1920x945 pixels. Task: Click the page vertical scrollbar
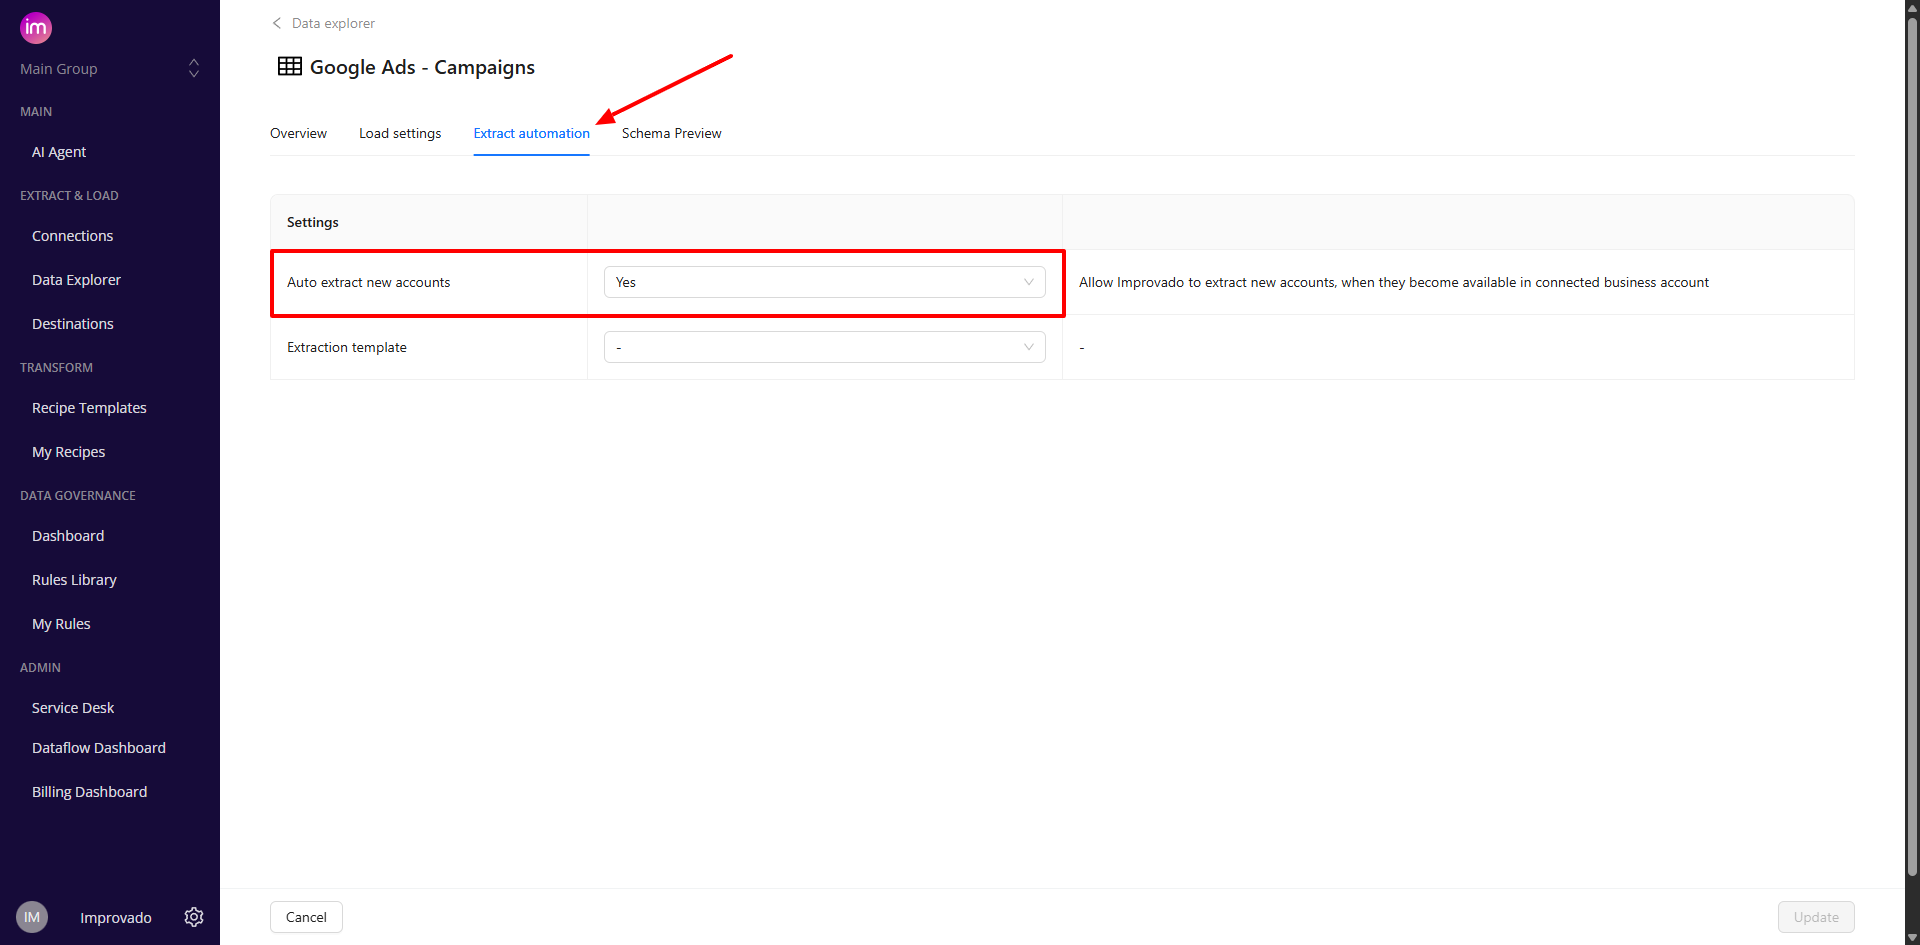click(1912, 445)
